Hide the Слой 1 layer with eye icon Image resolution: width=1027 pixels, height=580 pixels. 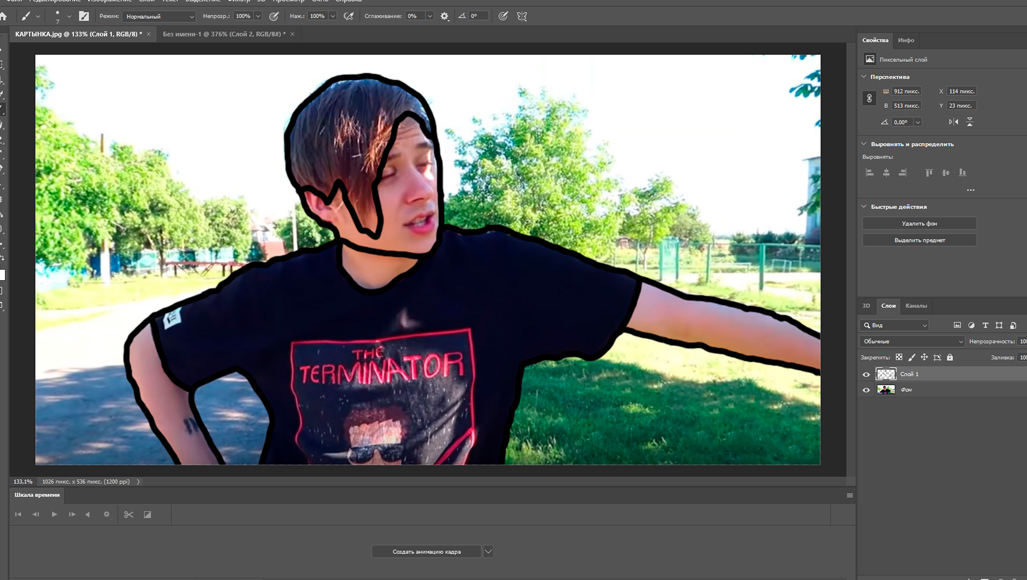(x=866, y=375)
